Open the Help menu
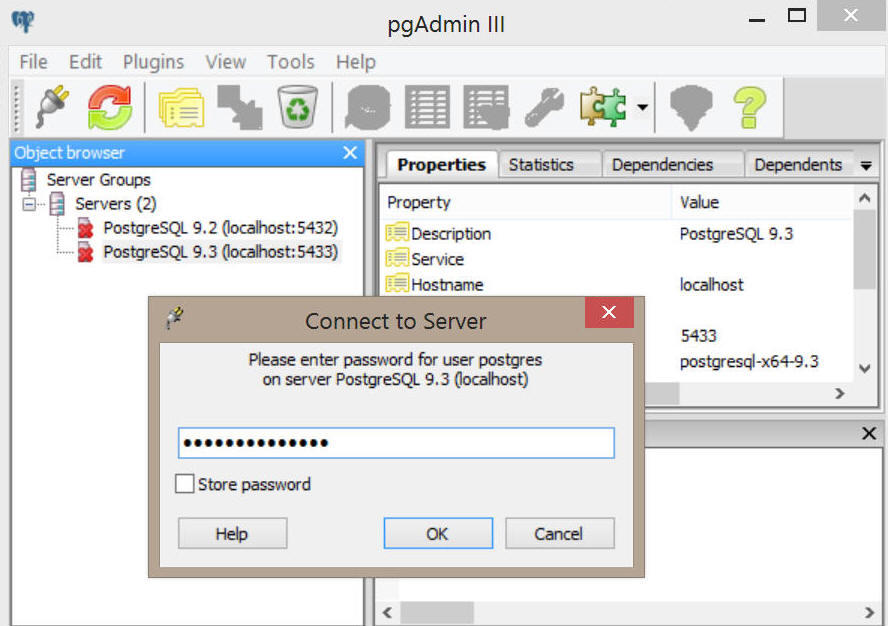 click(356, 62)
